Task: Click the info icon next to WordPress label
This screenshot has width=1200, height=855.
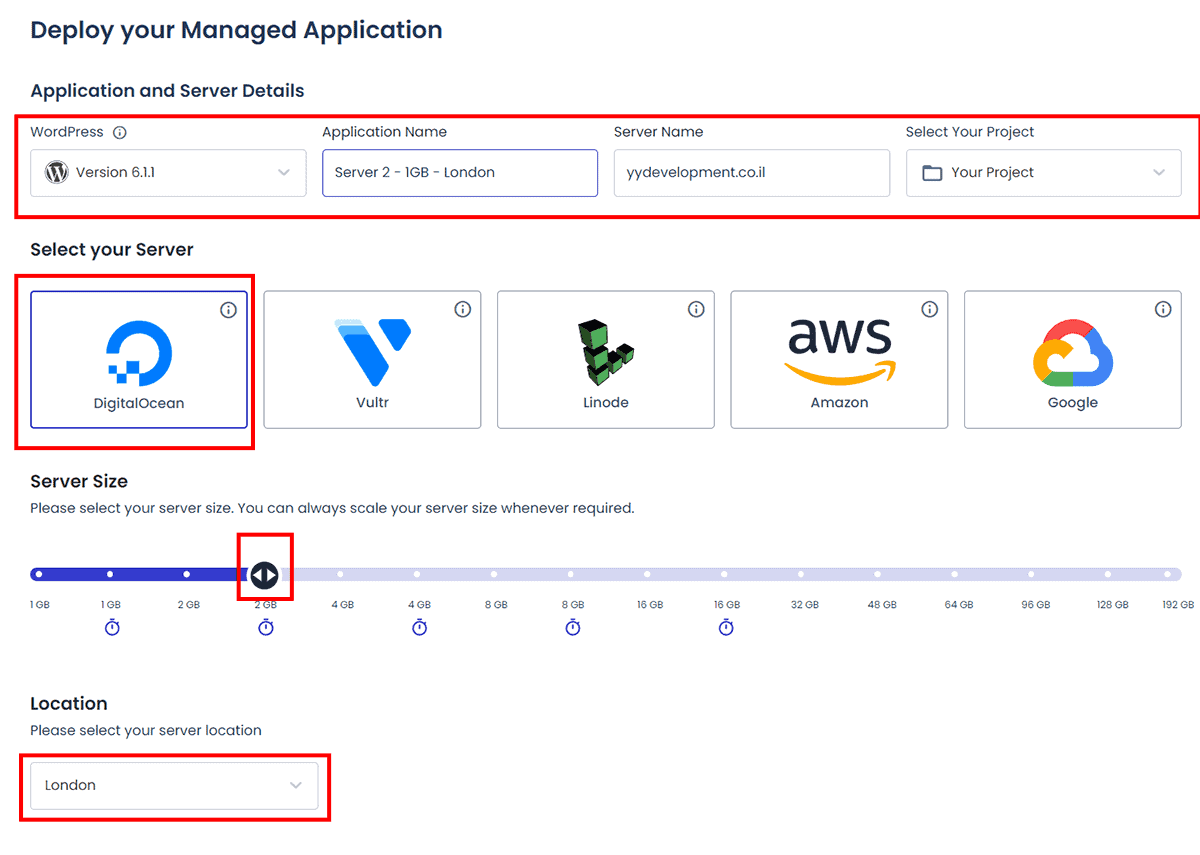Action: click(120, 132)
